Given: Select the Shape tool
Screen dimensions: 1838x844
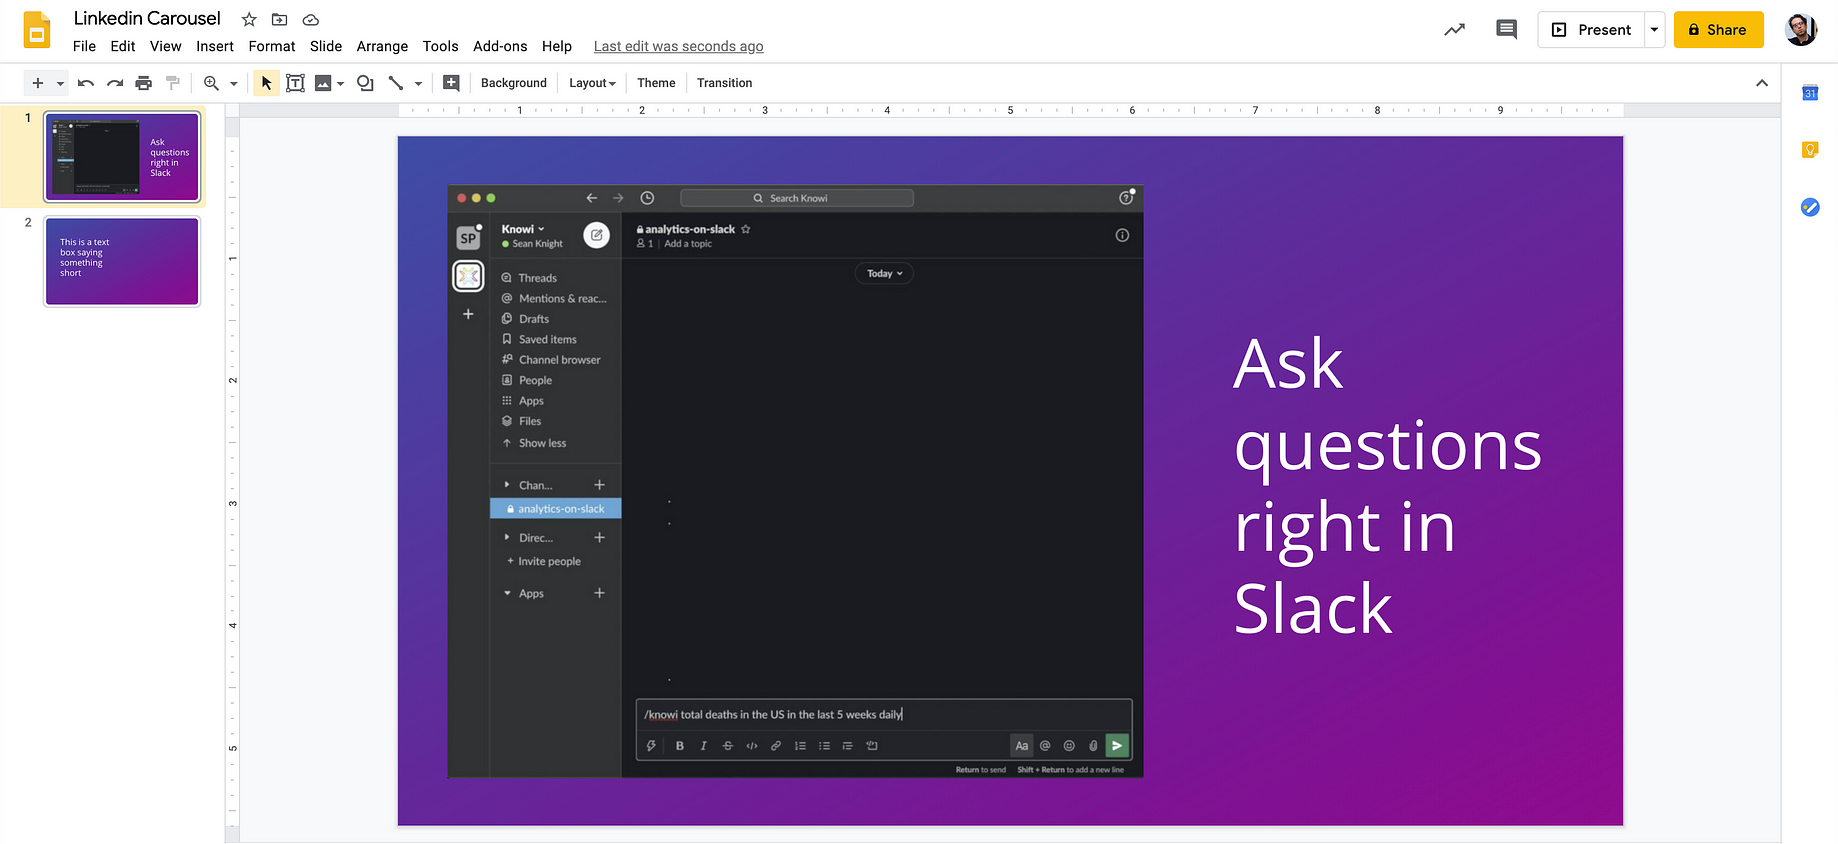Looking at the screenshot, I should (365, 83).
